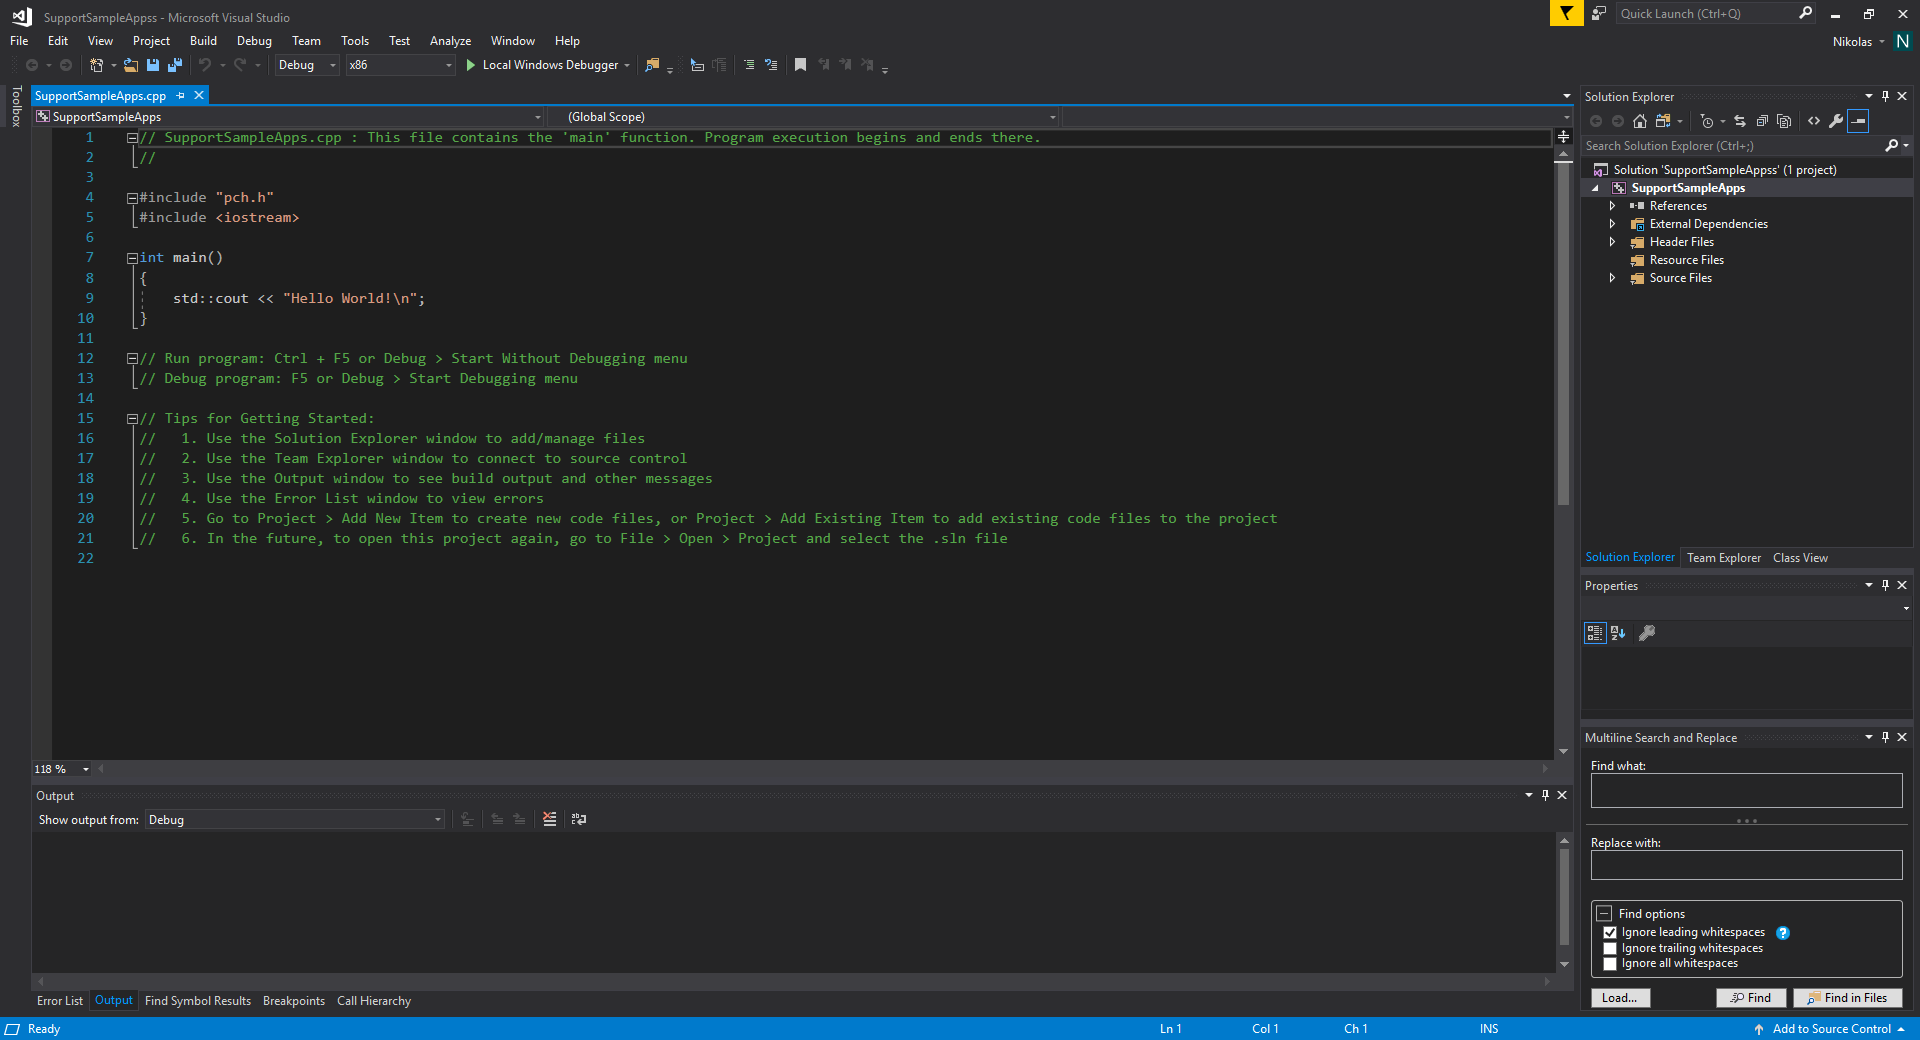
Task: Open the Breakpoints tab
Action: point(294,1001)
